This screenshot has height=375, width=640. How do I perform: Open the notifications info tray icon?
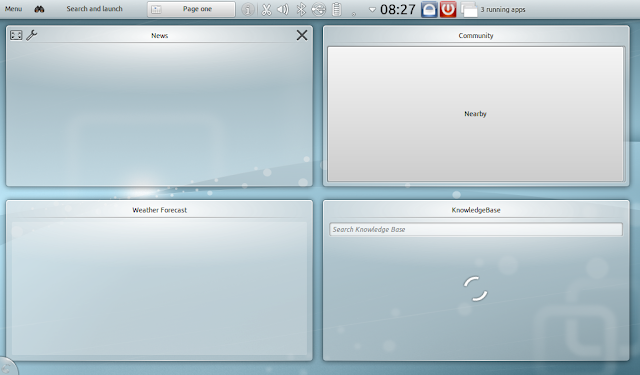[x=248, y=9]
